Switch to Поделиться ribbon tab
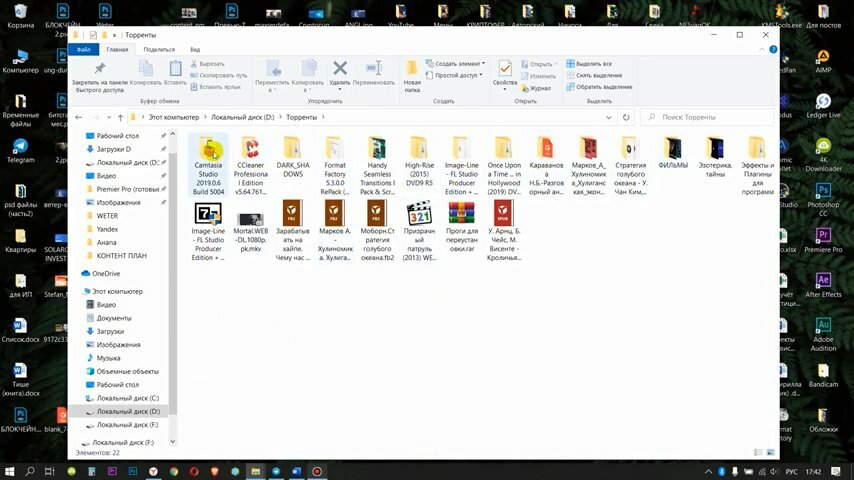 coord(159,50)
